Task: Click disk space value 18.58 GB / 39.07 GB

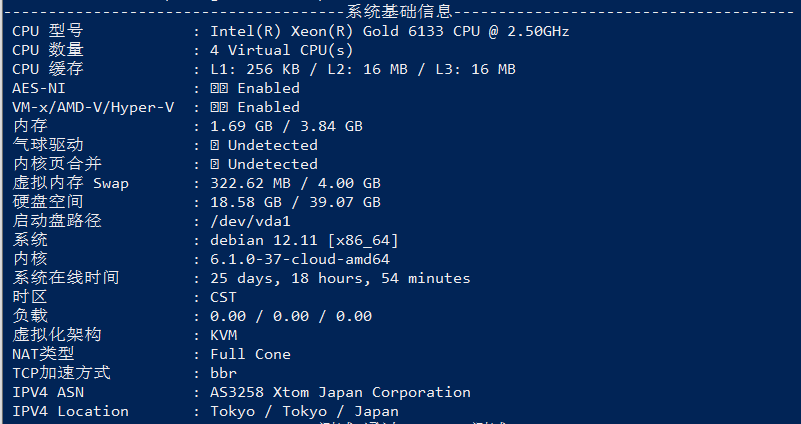Action: (295, 202)
